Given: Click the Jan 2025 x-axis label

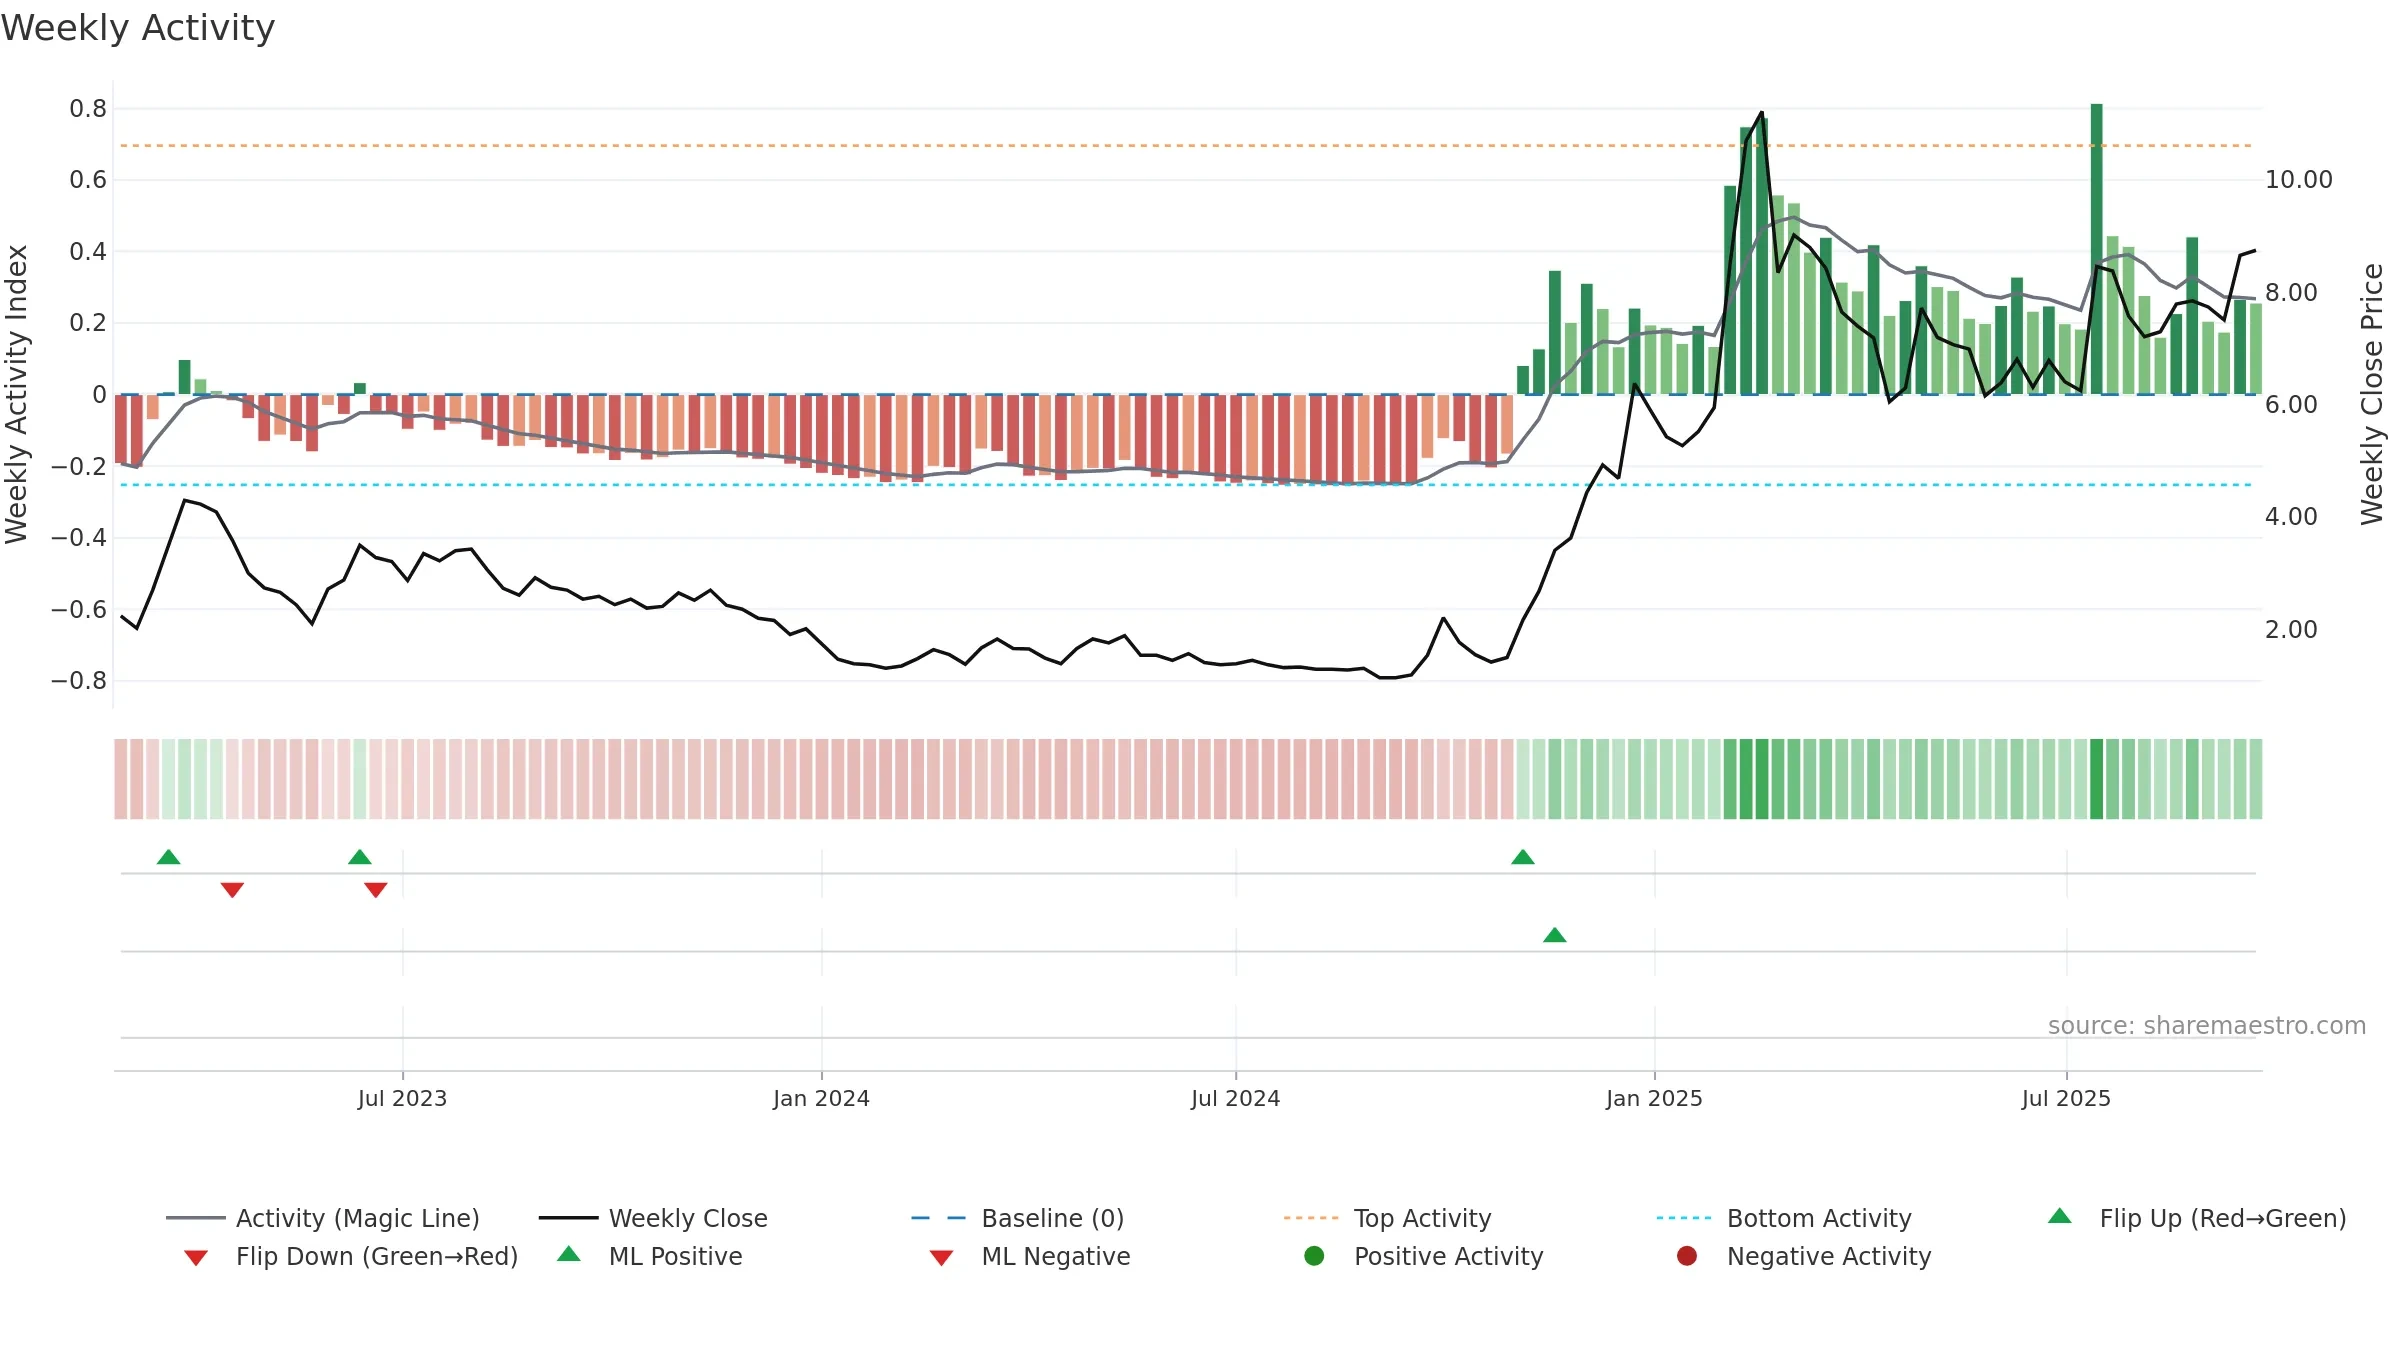Looking at the screenshot, I should tap(1654, 1098).
